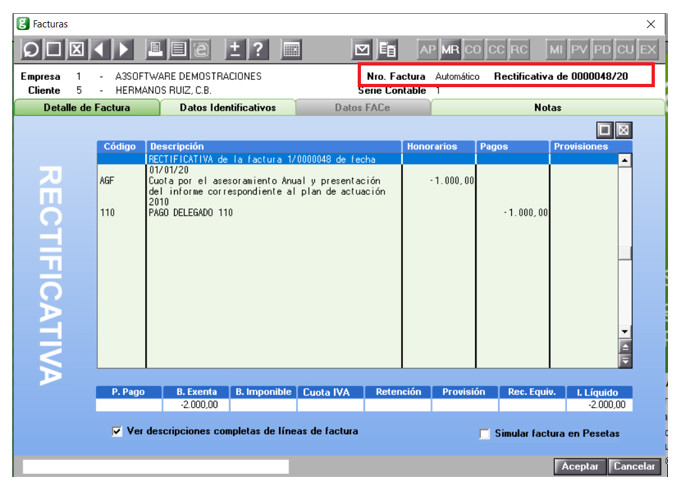Click the 110 code cell

(x=107, y=213)
